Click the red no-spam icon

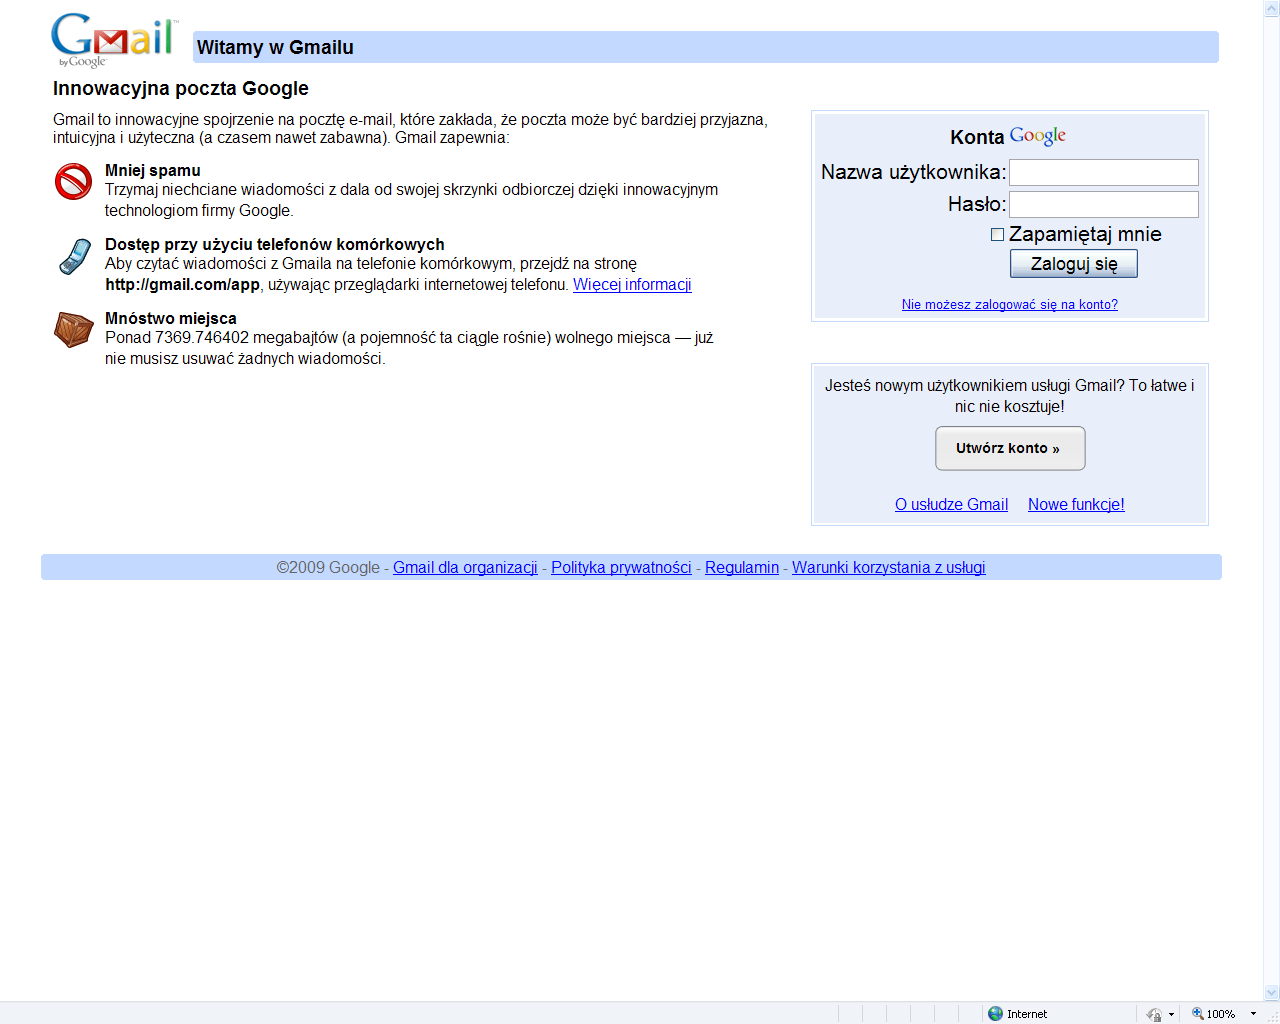(x=73, y=182)
